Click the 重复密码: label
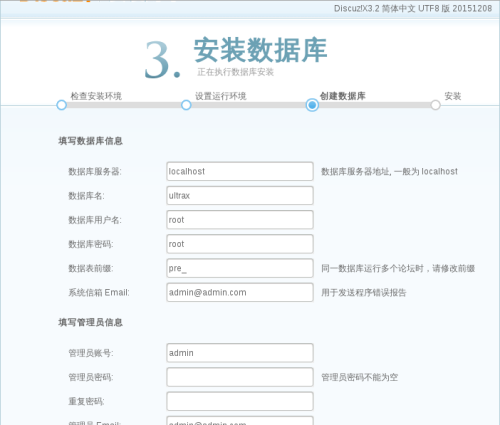Screen dimensions: 500x425 pos(86,401)
